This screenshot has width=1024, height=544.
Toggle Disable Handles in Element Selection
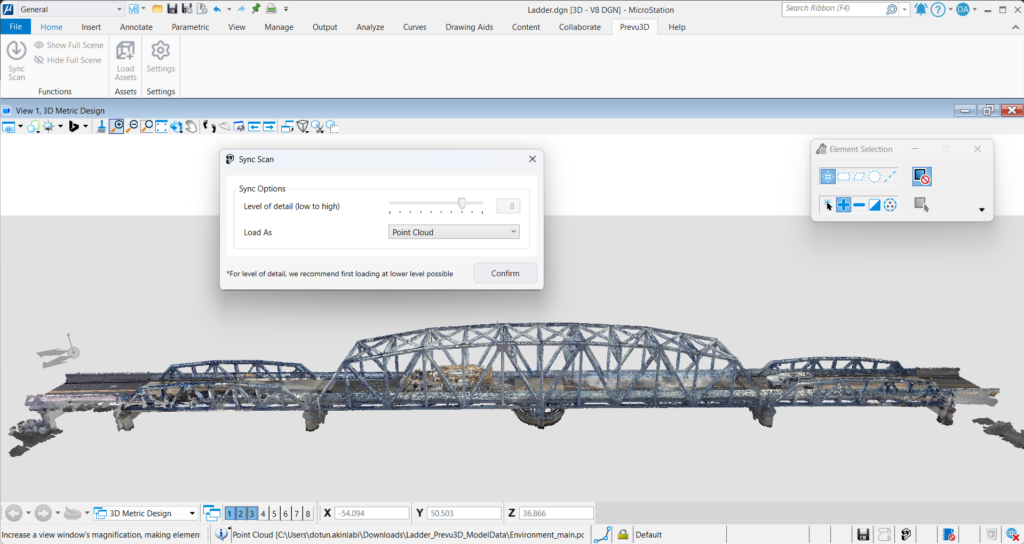point(921,176)
